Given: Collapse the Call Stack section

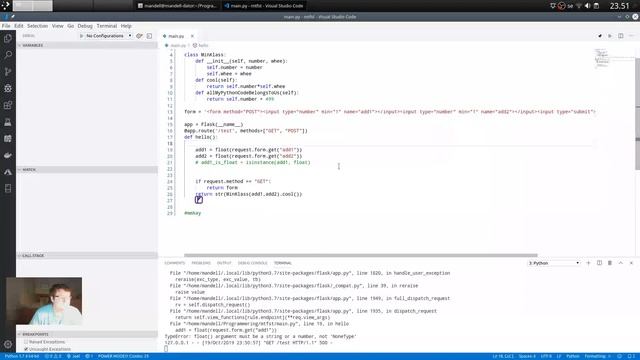Looking at the screenshot, I should click(x=87, y=256).
